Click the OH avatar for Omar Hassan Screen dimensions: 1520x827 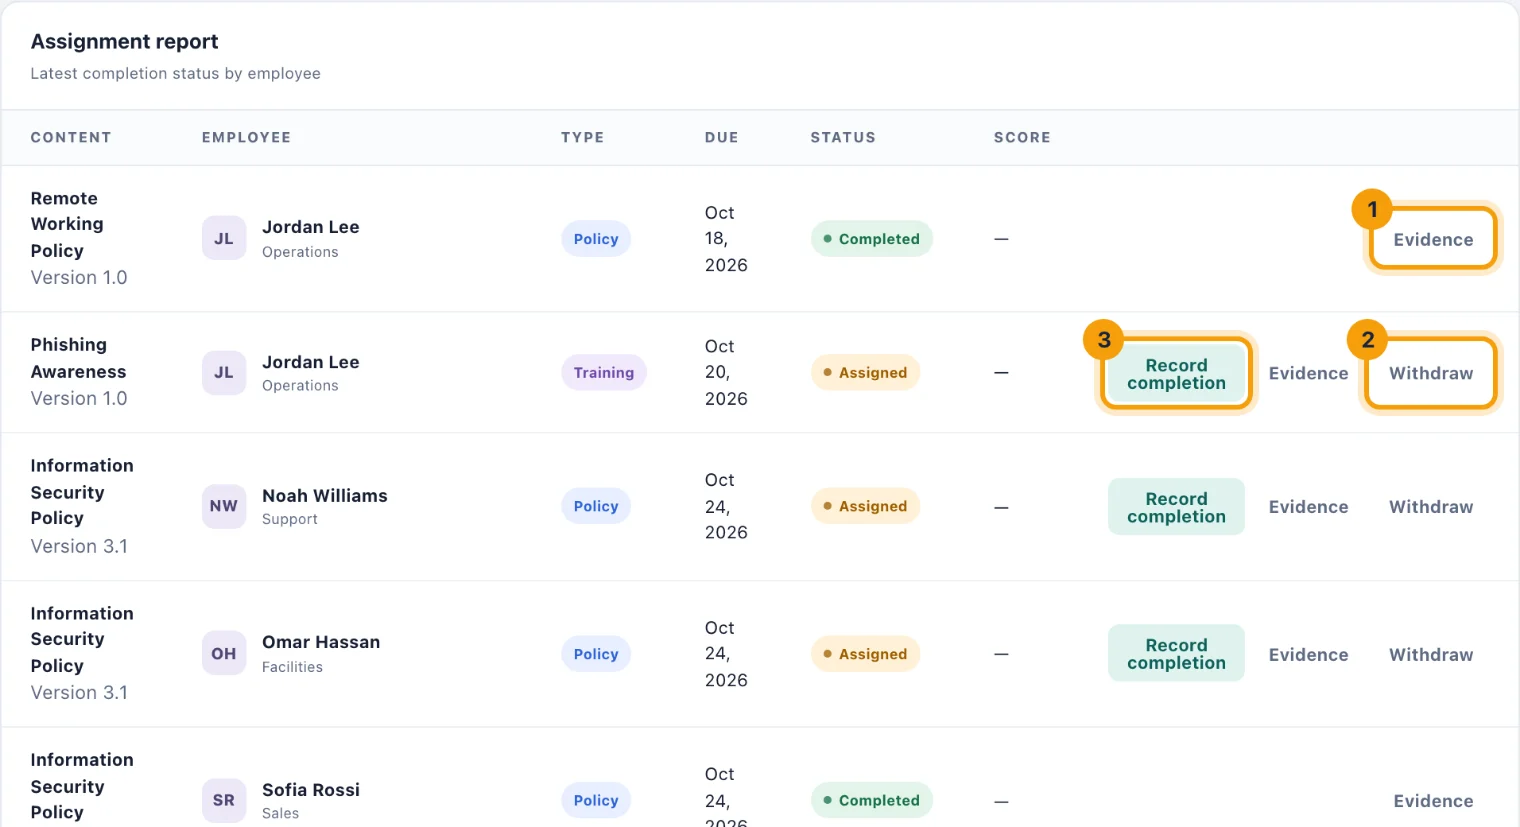(x=224, y=654)
